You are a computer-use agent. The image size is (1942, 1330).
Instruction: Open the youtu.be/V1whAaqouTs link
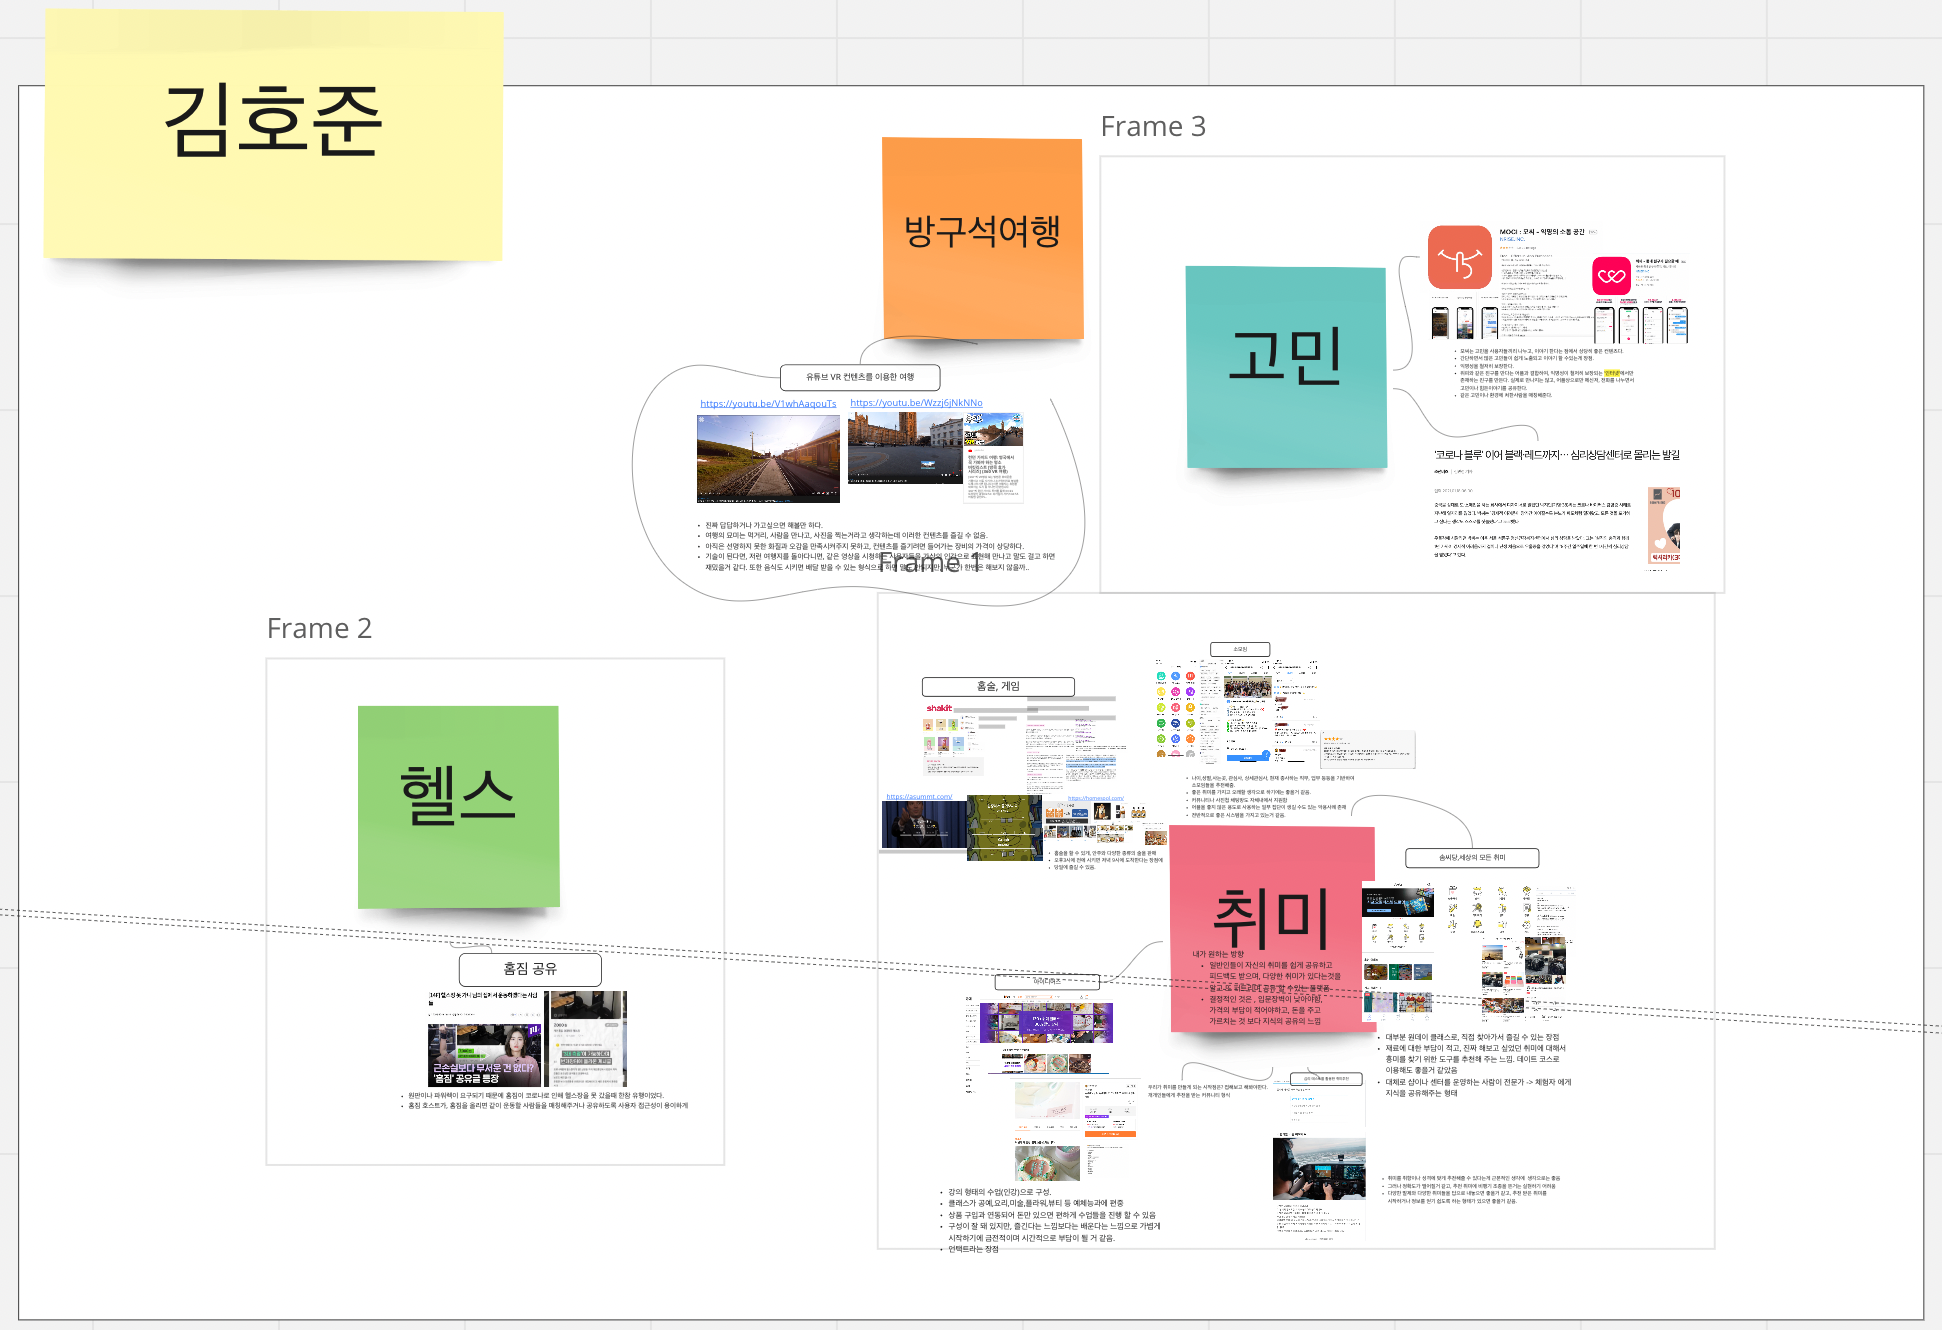[767, 404]
